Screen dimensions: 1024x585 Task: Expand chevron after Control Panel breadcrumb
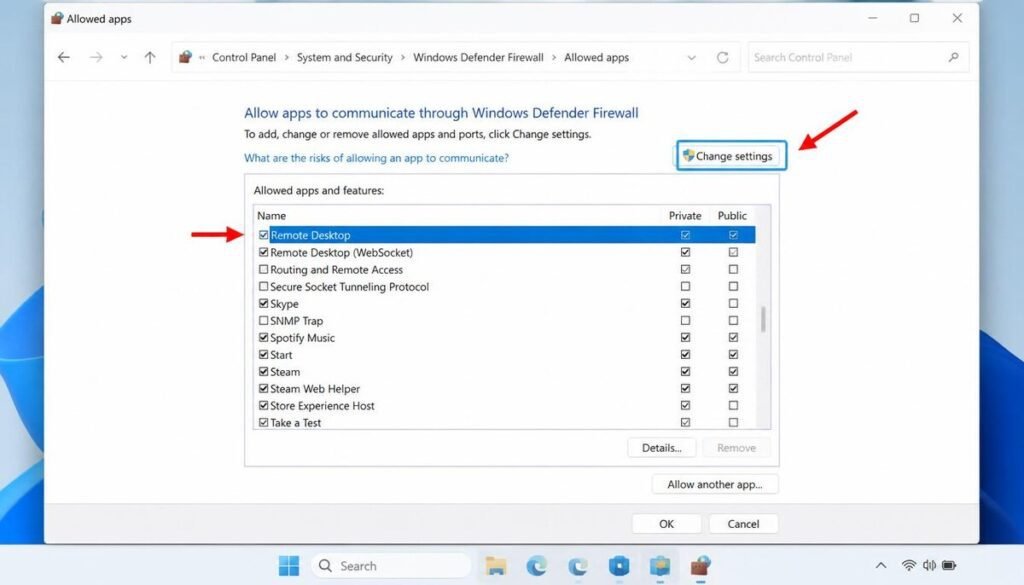[x=286, y=57]
